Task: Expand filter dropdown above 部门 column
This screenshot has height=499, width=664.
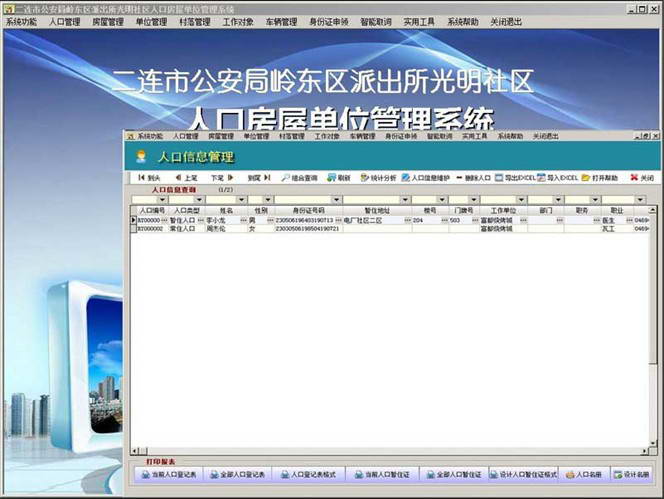Action: coord(558,200)
